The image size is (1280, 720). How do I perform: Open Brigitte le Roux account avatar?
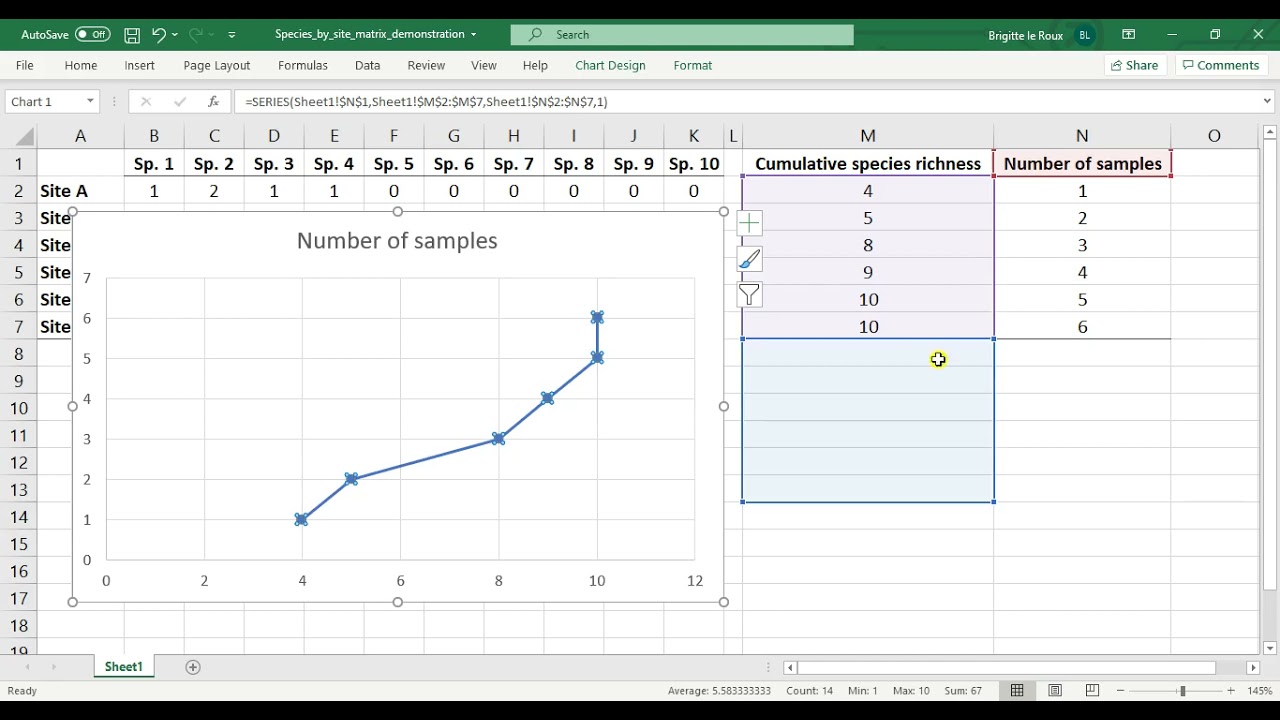(1084, 34)
